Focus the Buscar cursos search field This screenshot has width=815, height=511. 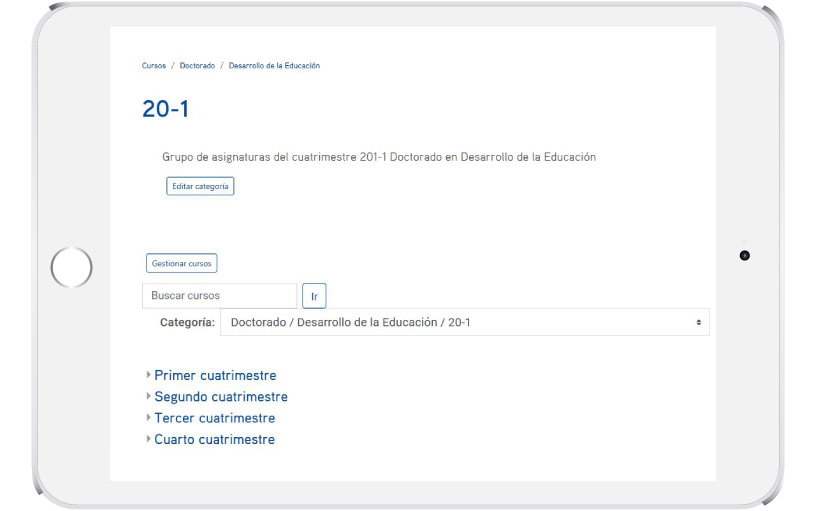click(219, 295)
